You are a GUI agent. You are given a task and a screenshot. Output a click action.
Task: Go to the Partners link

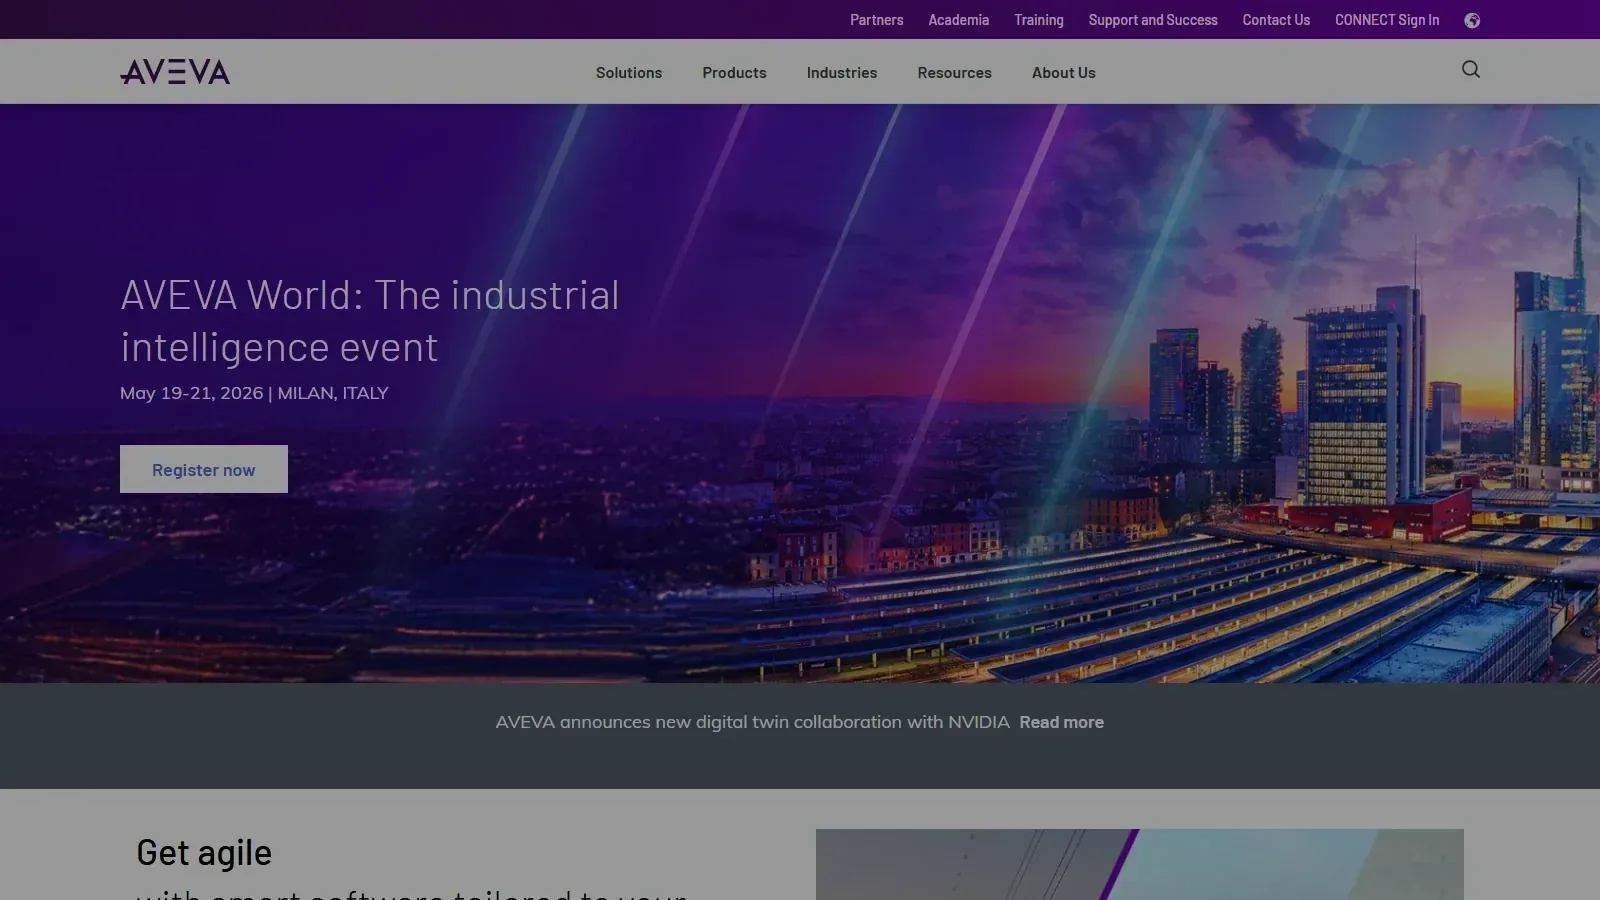pyautogui.click(x=876, y=20)
